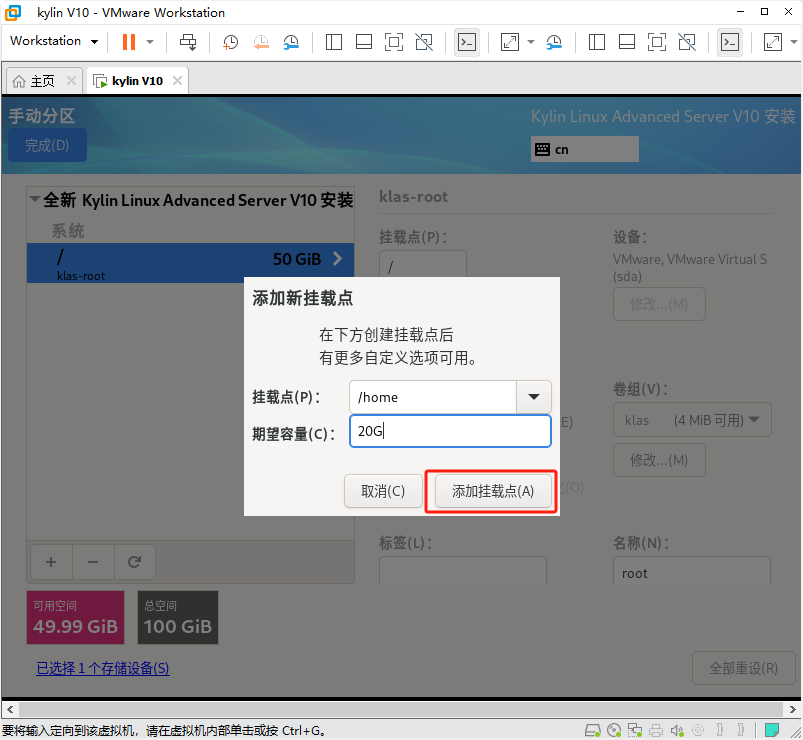Click the hard disk status bar icon

click(x=593, y=730)
